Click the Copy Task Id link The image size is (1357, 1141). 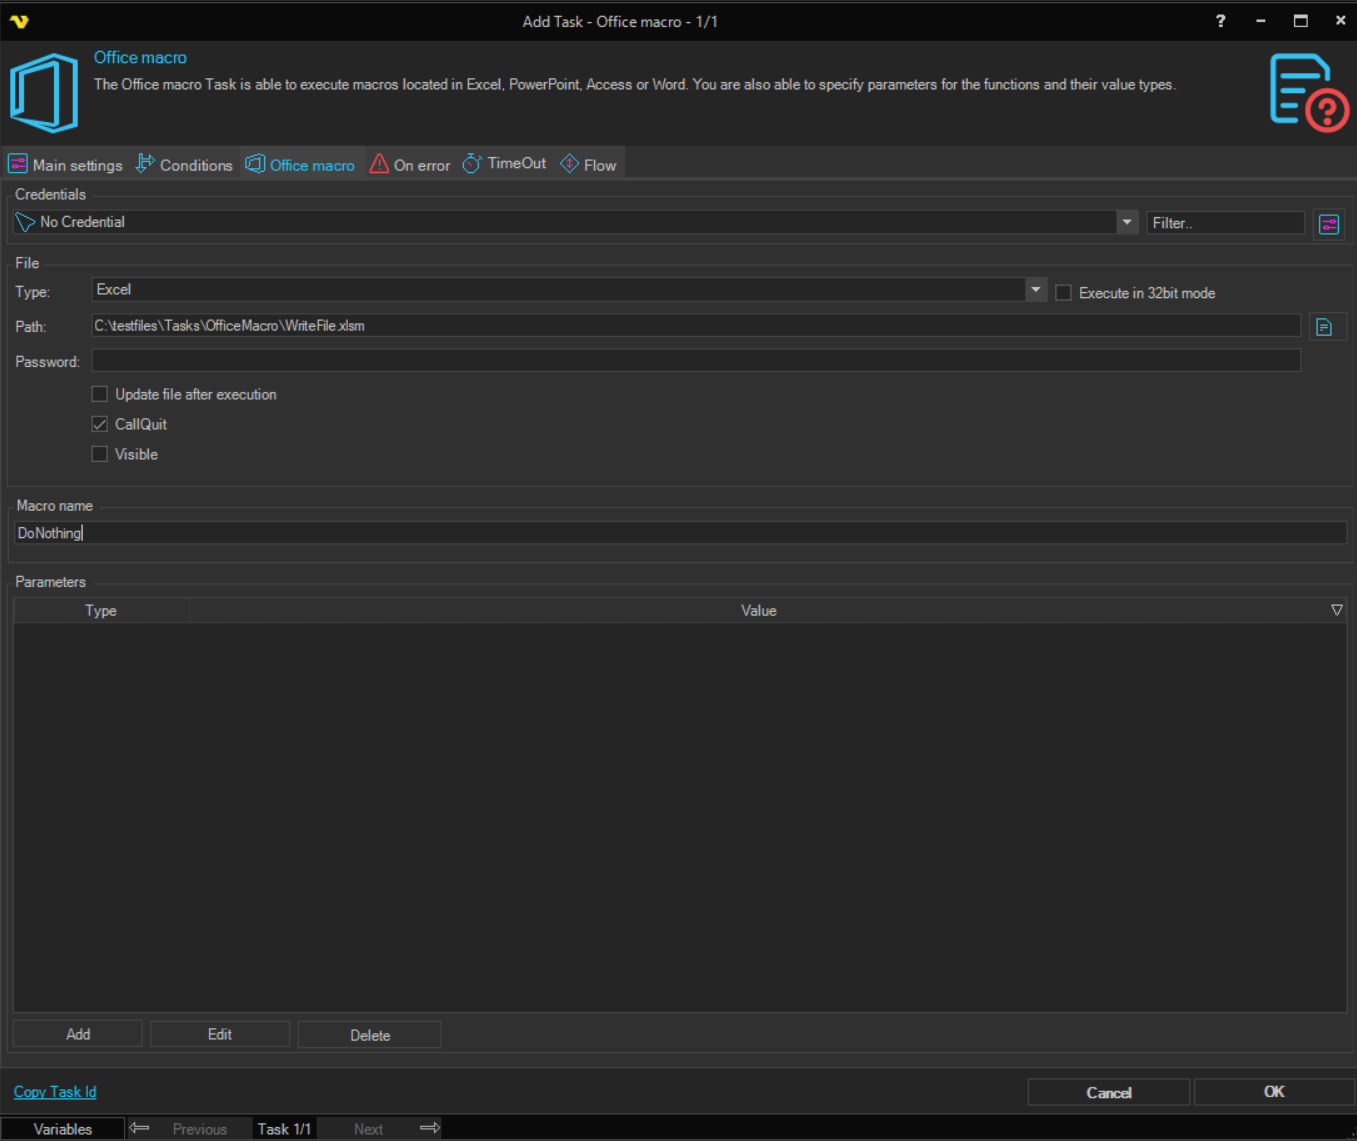click(x=55, y=1092)
